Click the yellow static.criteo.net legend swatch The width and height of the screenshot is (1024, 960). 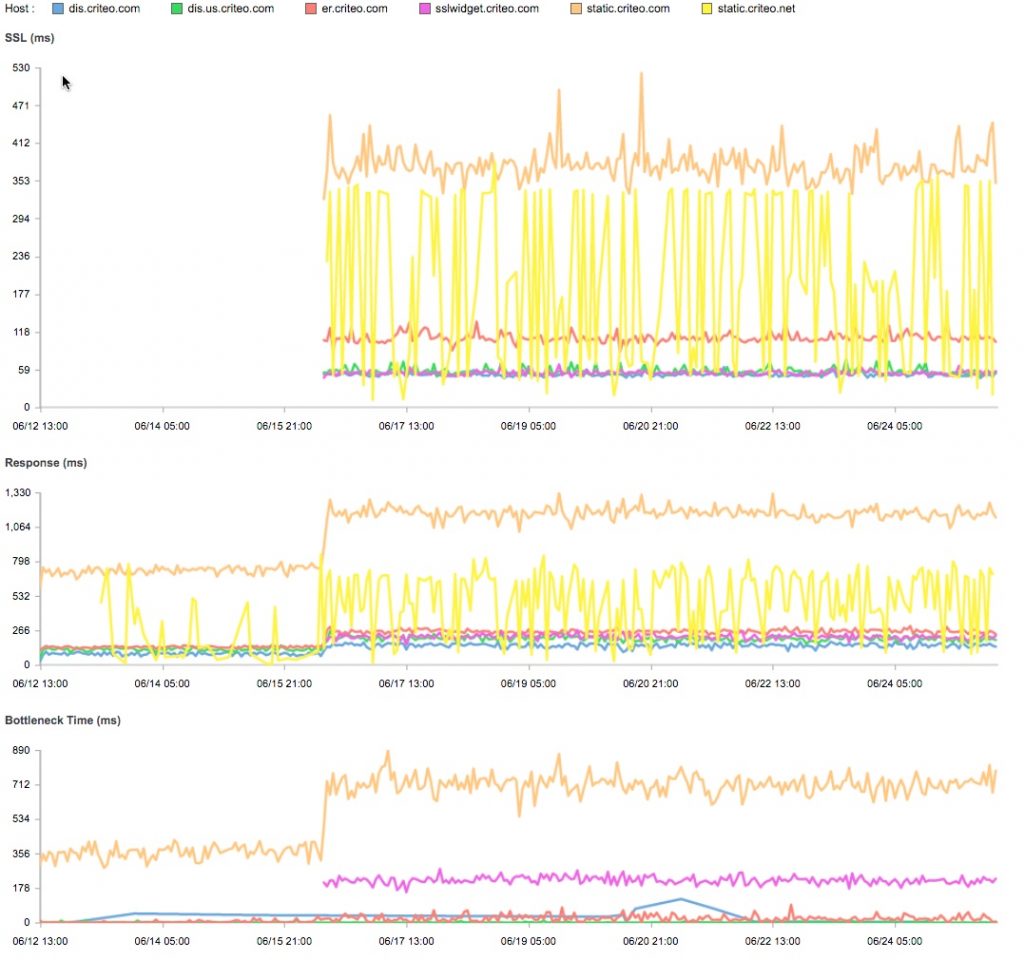(707, 9)
